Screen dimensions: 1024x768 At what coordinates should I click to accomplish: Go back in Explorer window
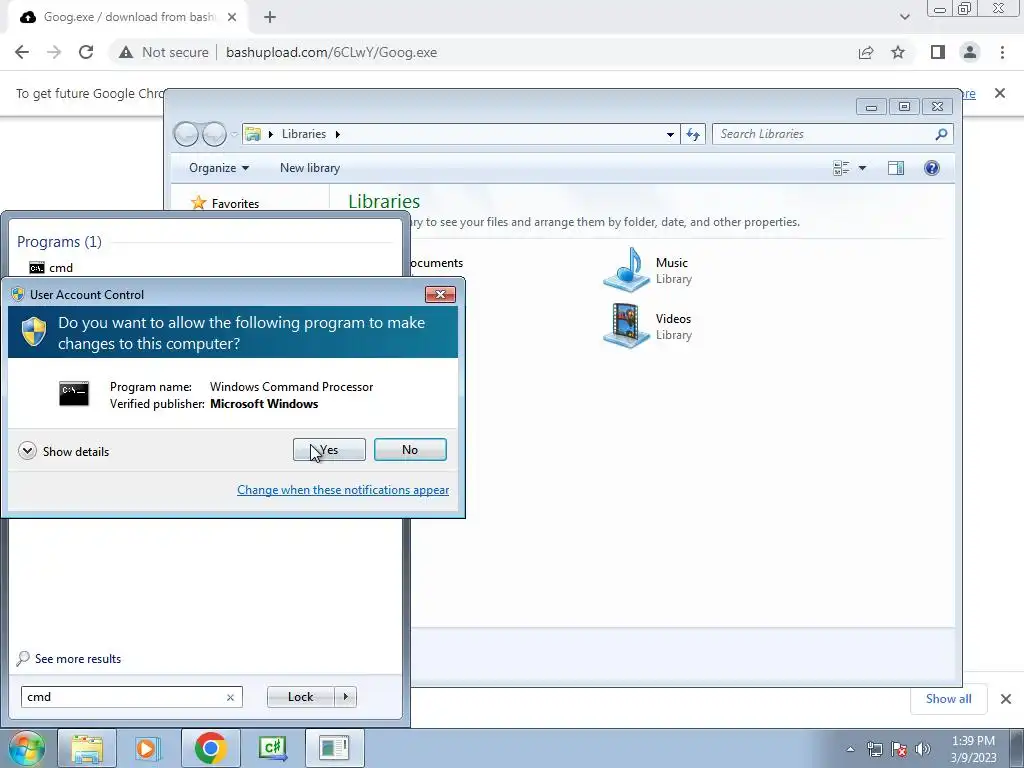click(187, 135)
